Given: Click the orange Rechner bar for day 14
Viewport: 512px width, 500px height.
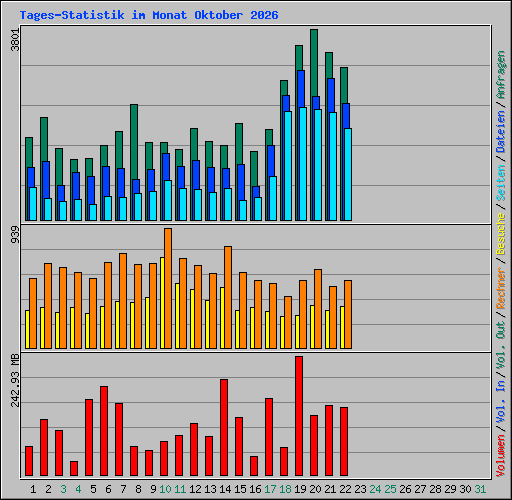Looking at the screenshot, I should pos(228,298).
